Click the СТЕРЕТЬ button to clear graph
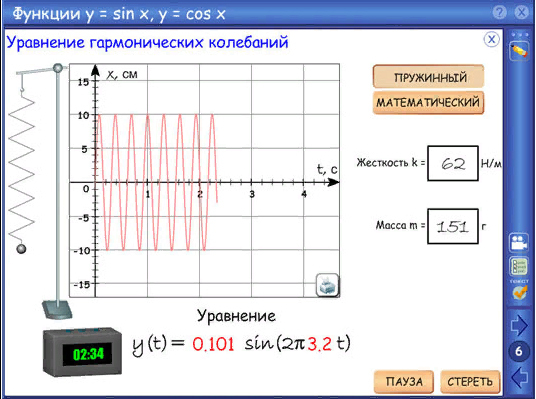 tap(470, 381)
